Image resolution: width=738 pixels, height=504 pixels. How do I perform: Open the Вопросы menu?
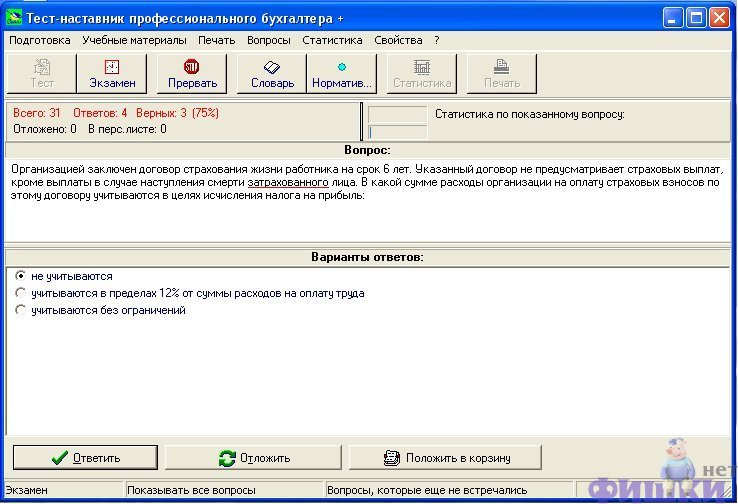269,40
